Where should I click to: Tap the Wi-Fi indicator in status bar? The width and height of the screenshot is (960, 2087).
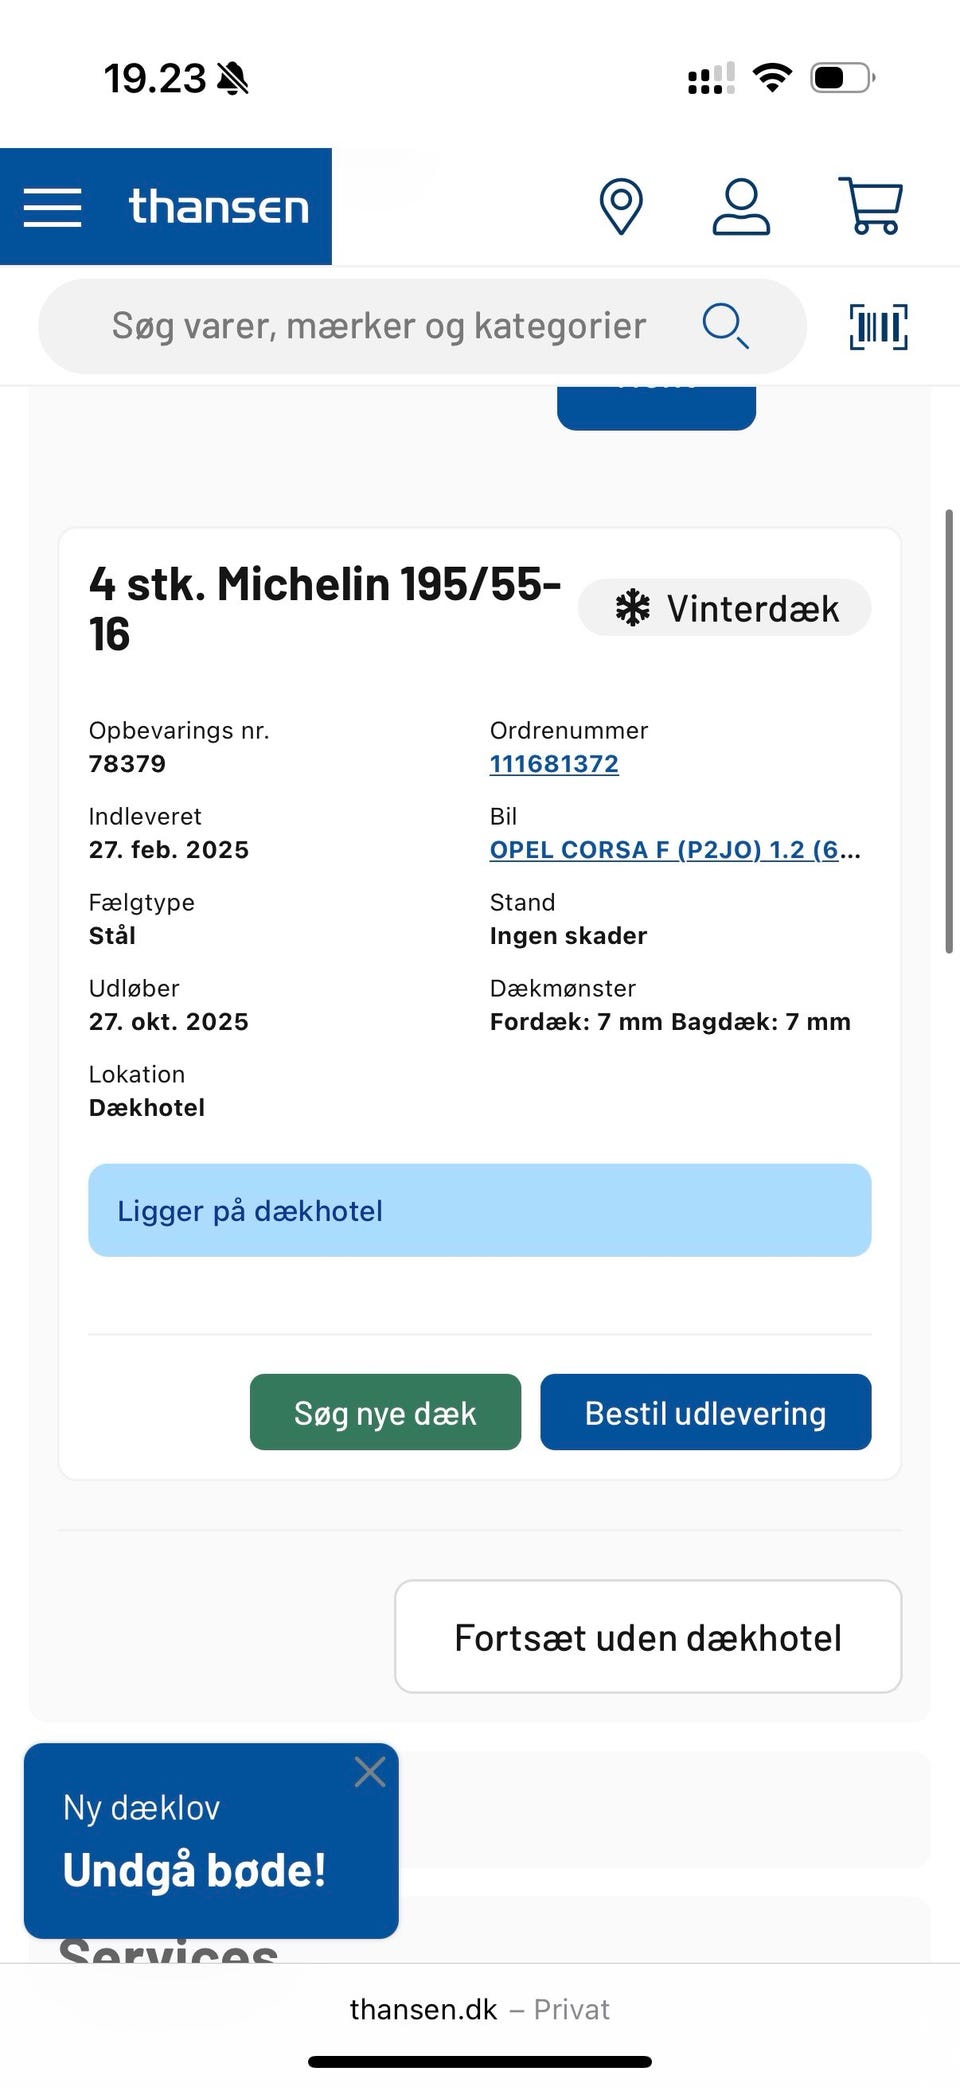coord(771,76)
